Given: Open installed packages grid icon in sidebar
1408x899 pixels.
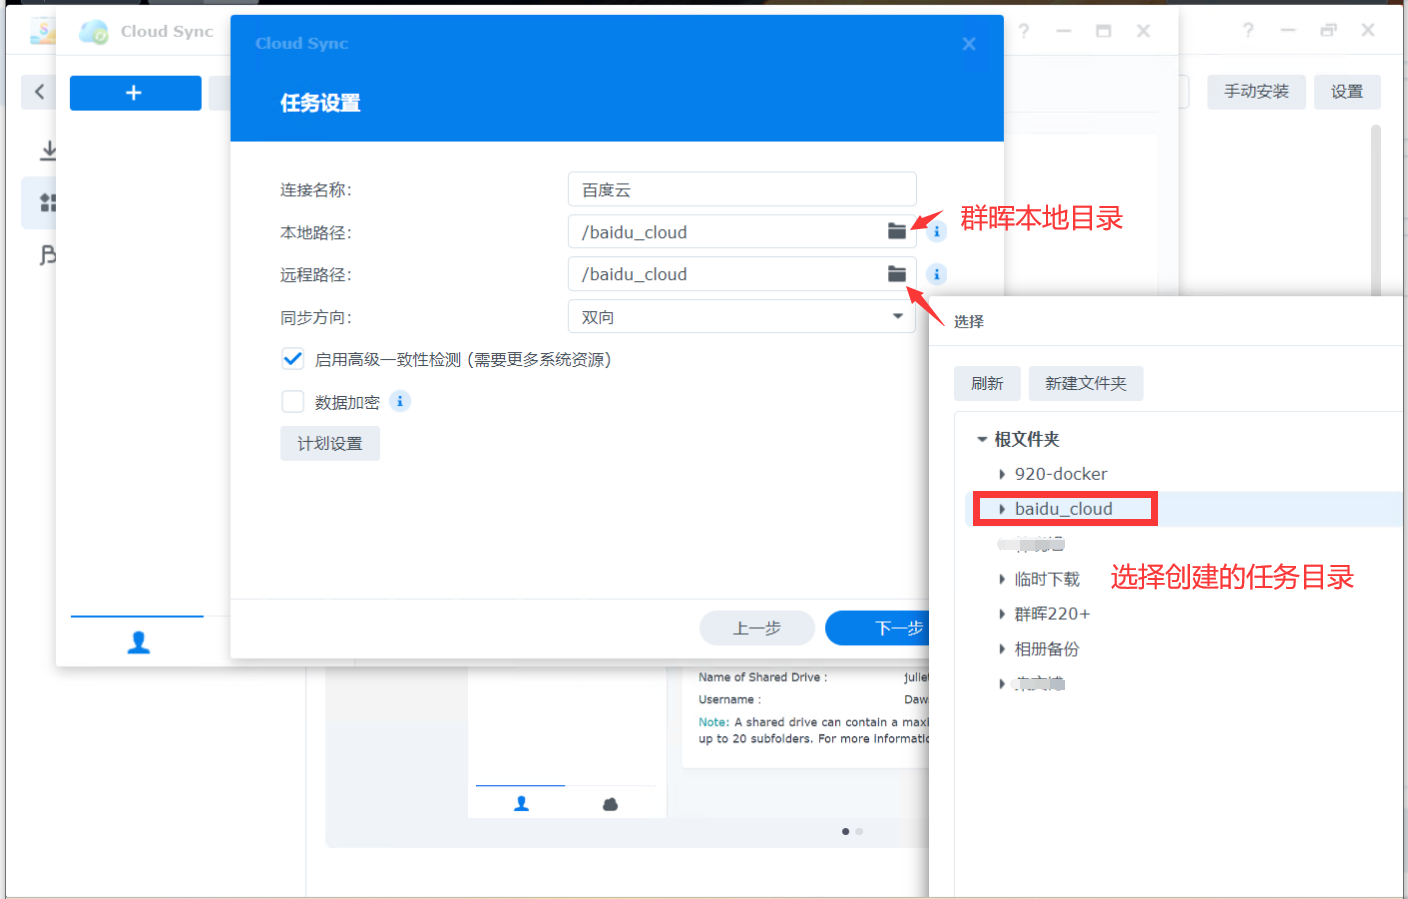Looking at the screenshot, I should 47,203.
